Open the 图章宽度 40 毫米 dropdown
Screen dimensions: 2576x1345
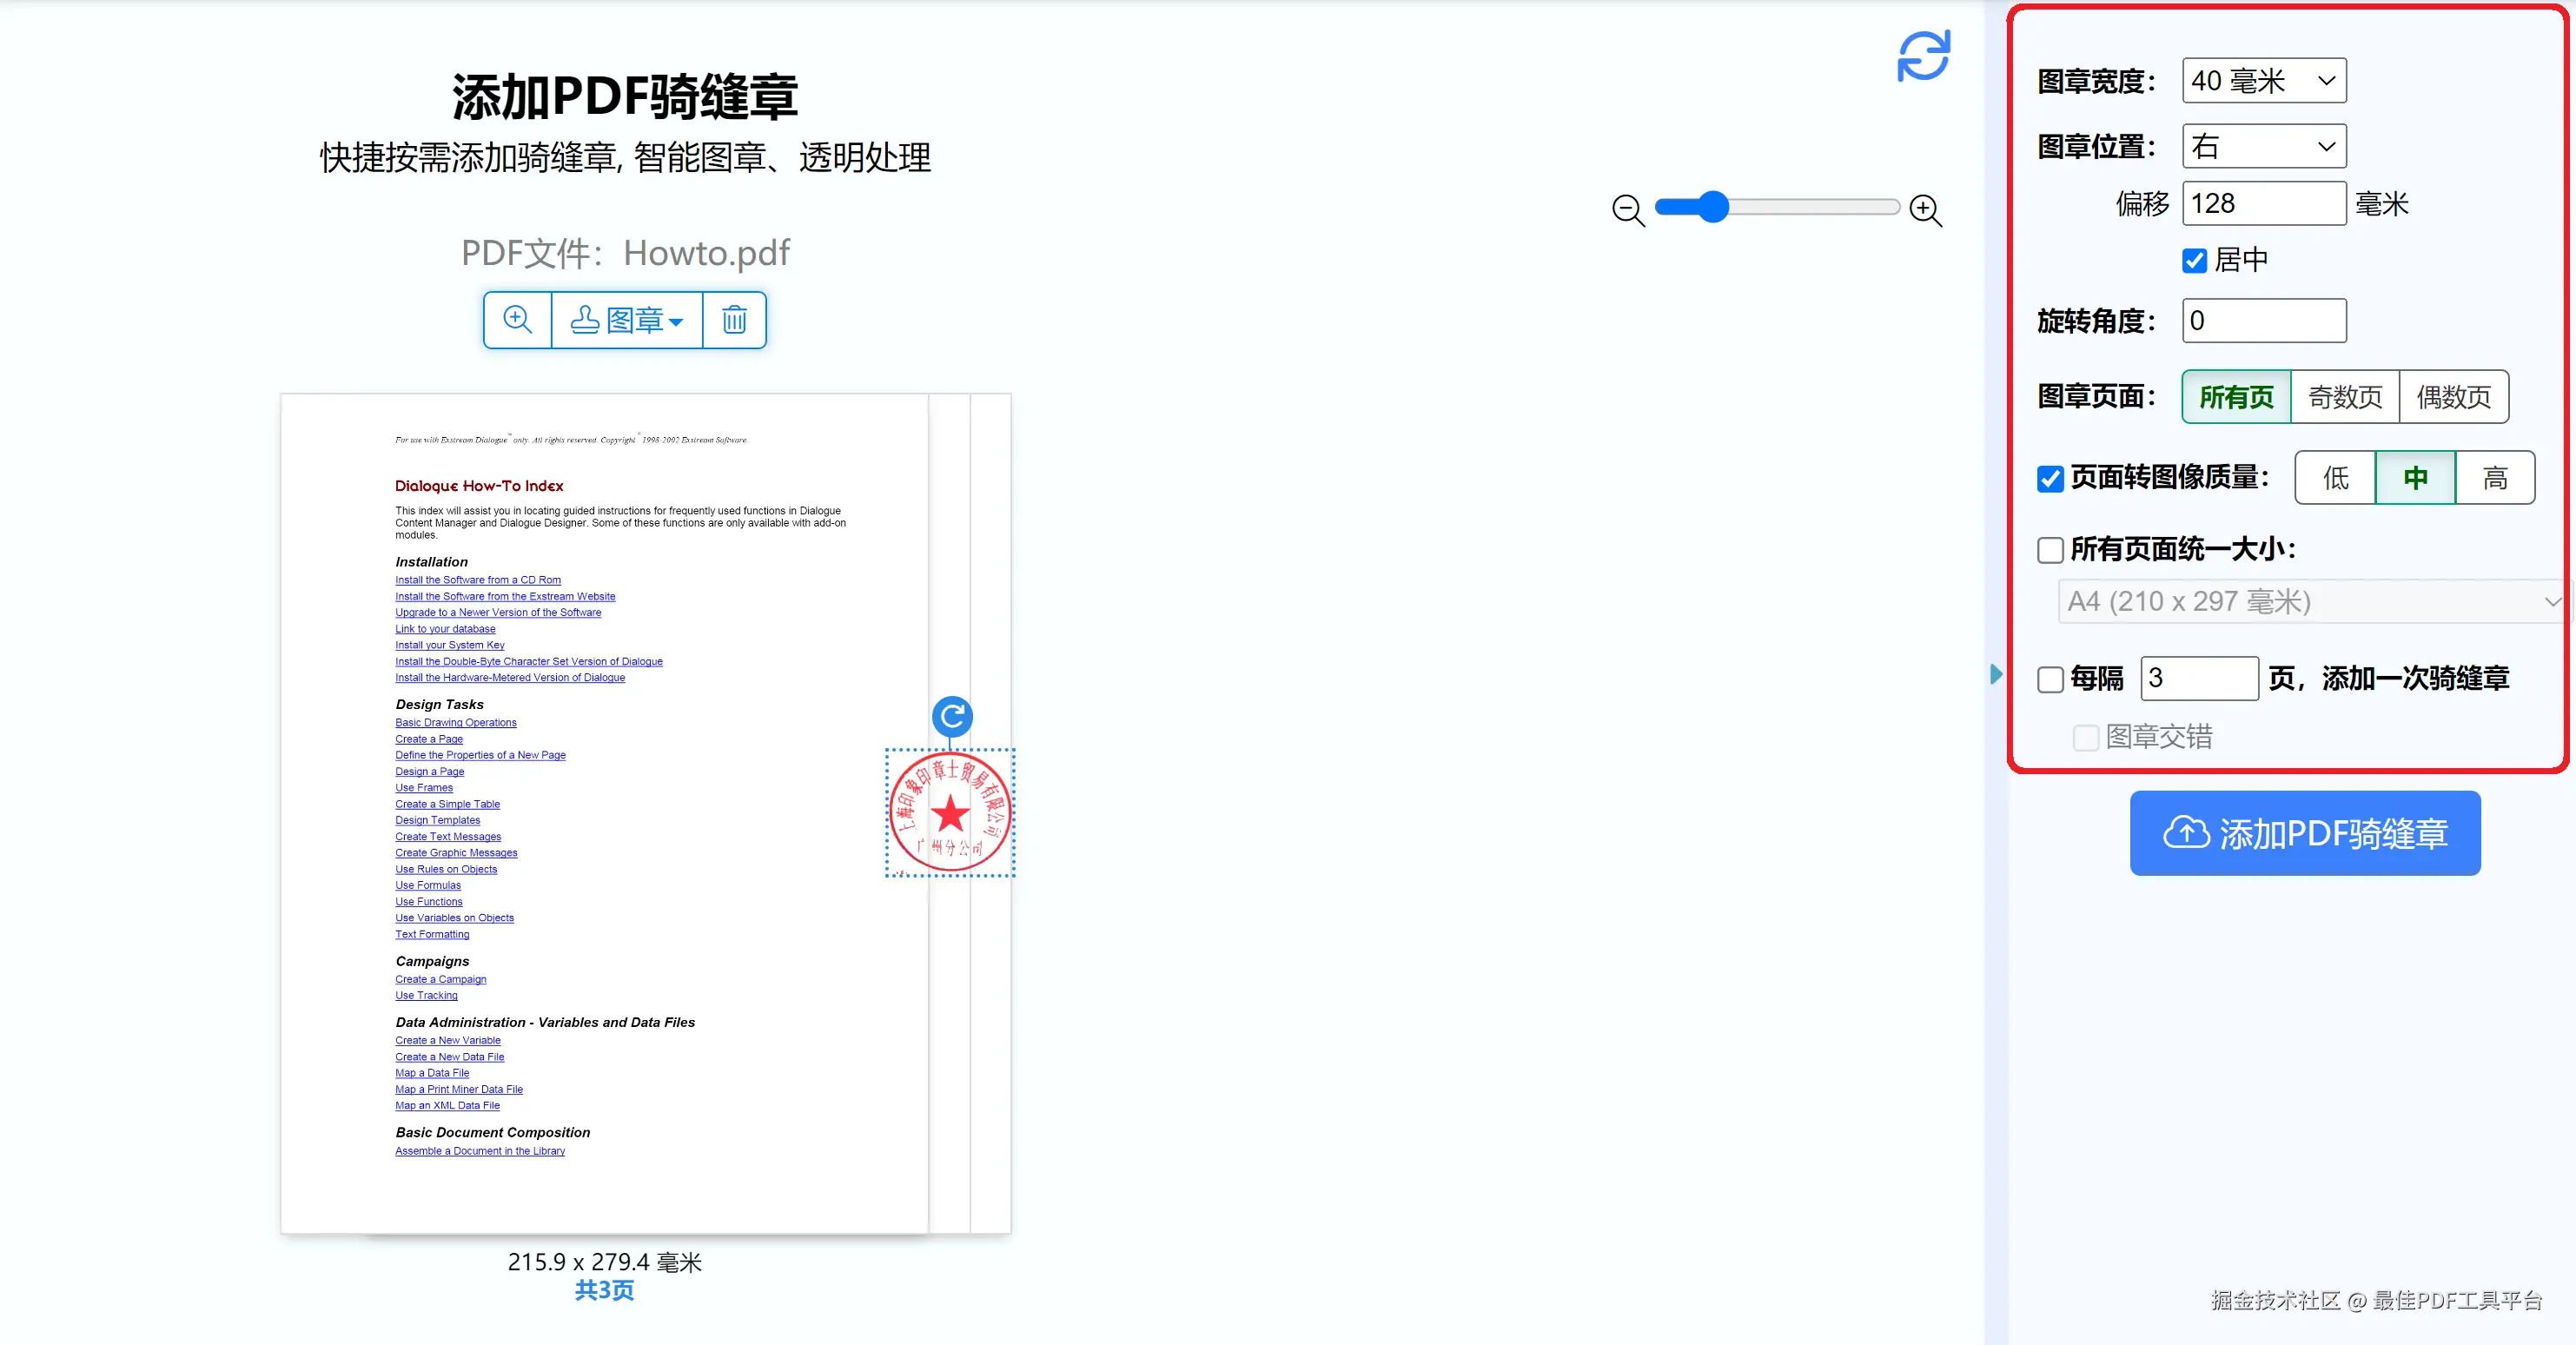[2263, 81]
